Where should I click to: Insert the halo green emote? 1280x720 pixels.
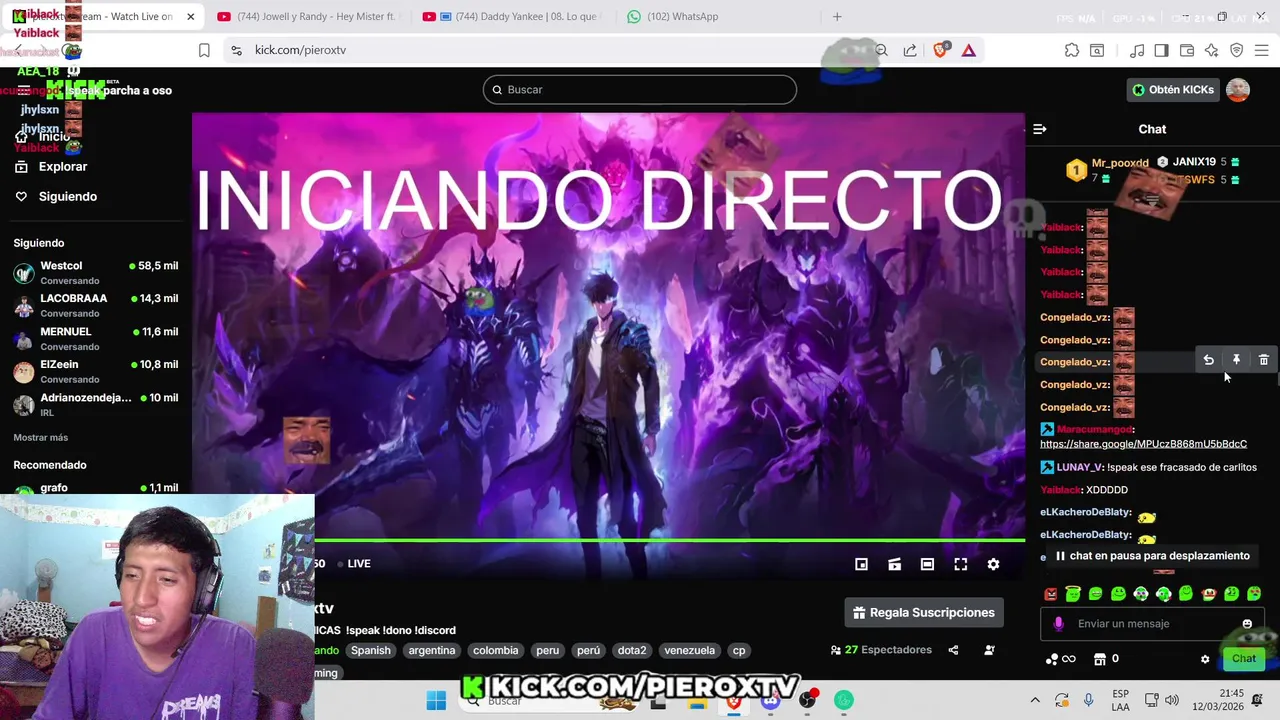click(1073, 594)
